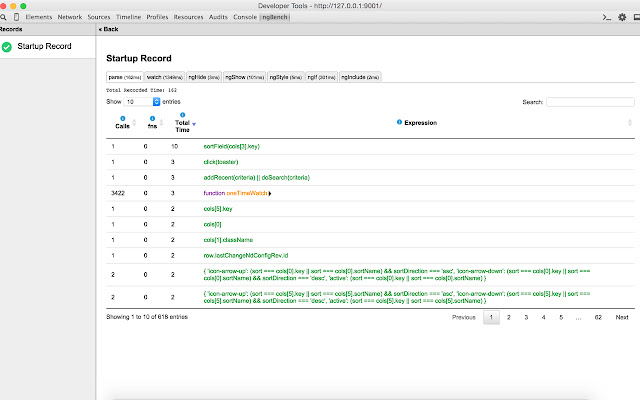Switch to the ngIf tab
The height and width of the screenshot is (400, 640).
(x=322, y=77)
